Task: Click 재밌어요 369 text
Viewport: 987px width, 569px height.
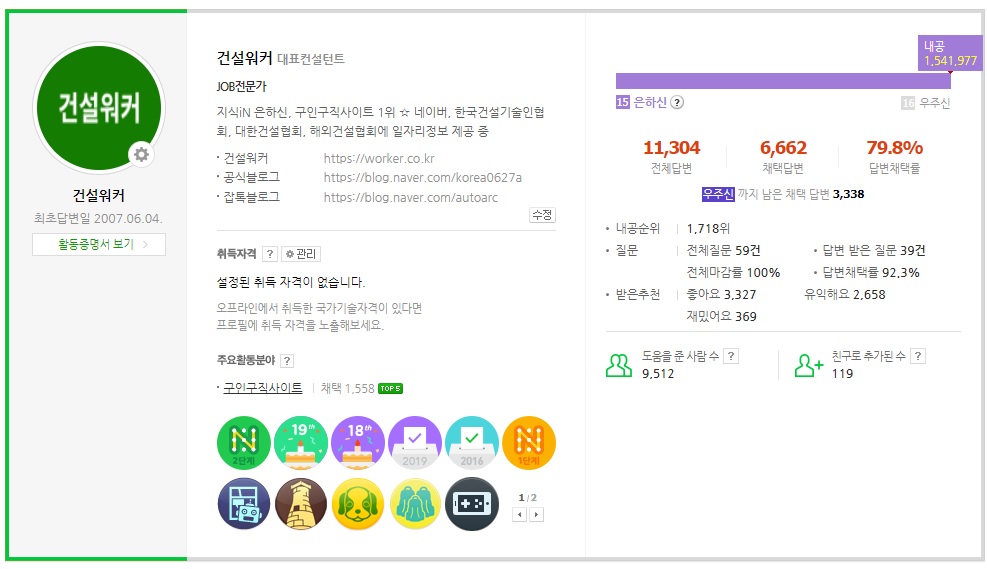Action: [721, 317]
